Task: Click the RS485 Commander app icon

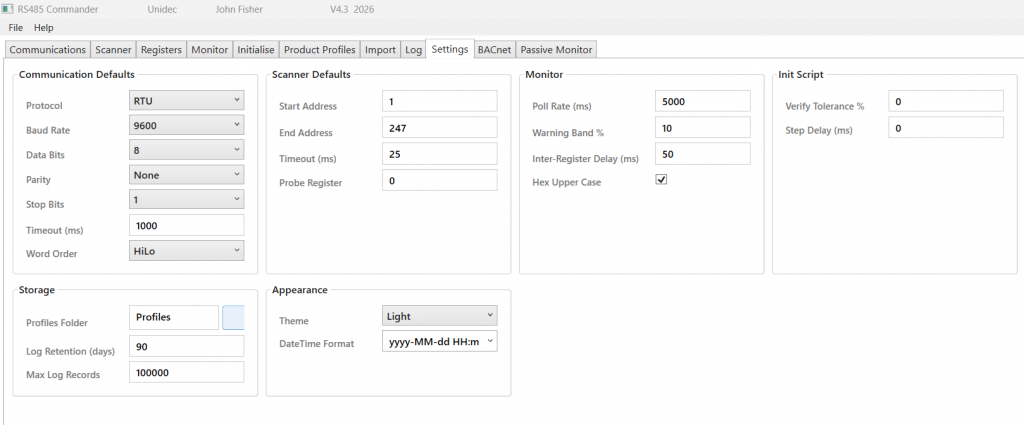Action: [x=8, y=9]
